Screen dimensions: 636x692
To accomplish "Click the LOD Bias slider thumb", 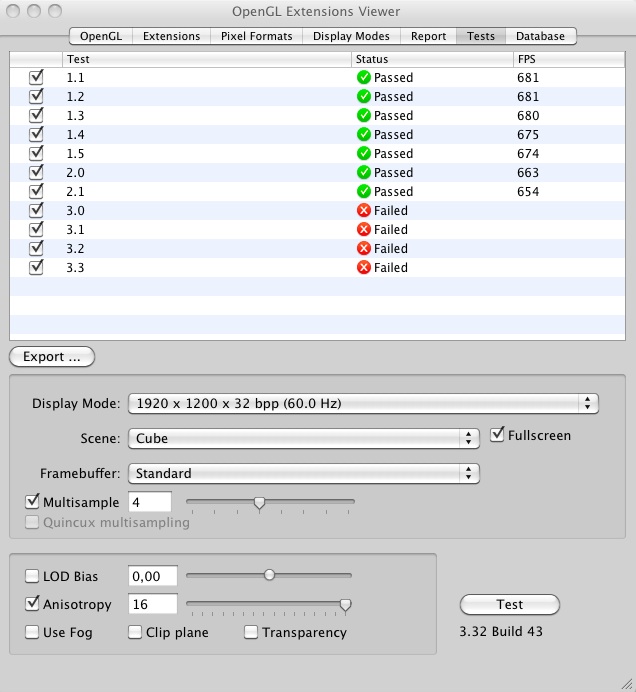I will pos(269,575).
